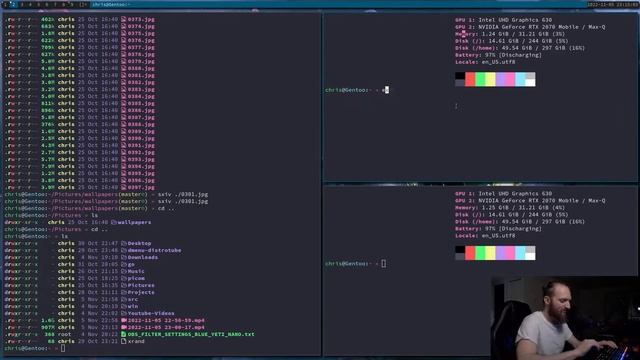Click Memory 1.24 GiB line in top-right terminal

click(x=510, y=34)
